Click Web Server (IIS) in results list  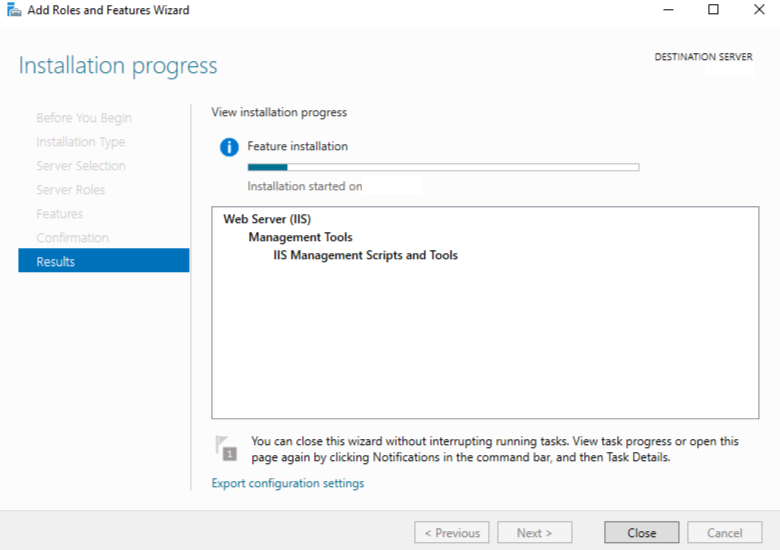coord(267,219)
